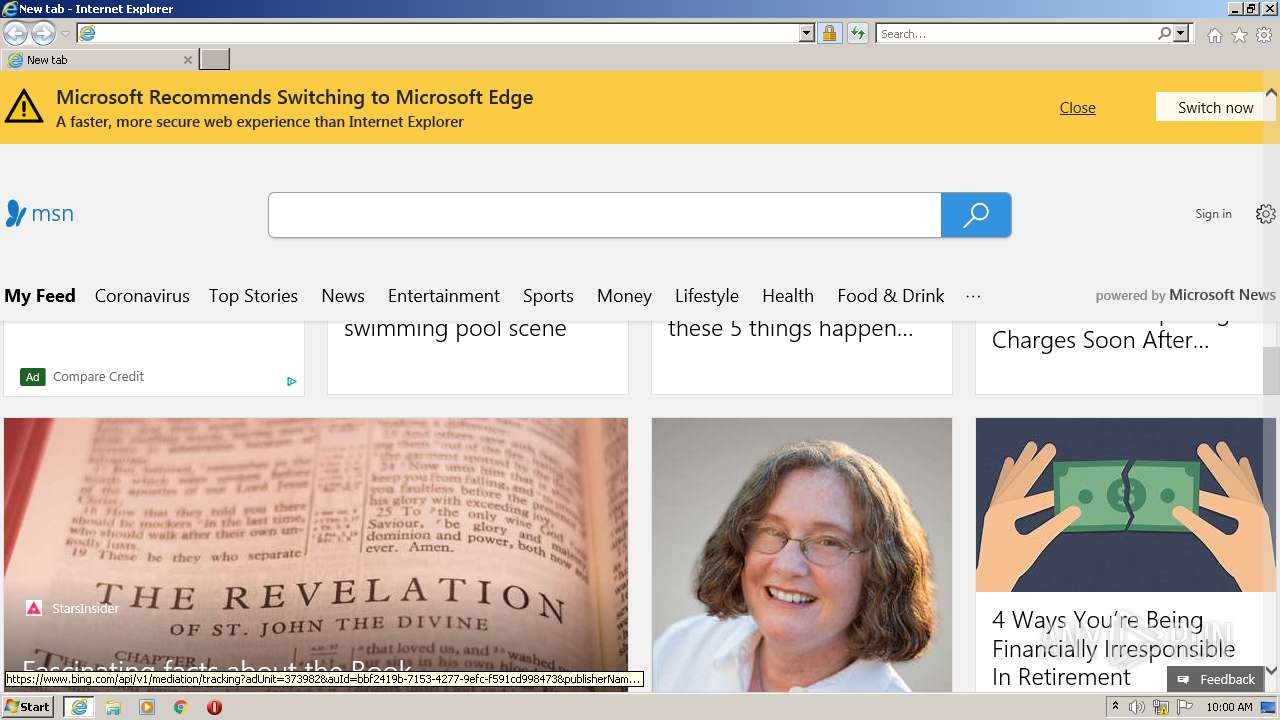Open the 'Money' category
The height and width of the screenshot is (720, 1280).
(x=624, y=296)
